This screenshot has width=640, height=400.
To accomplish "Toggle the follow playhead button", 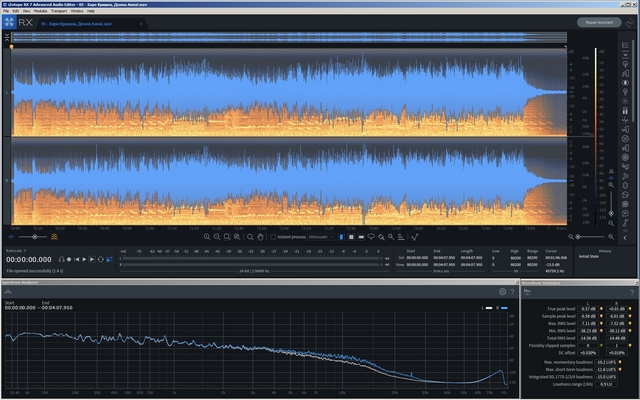I will 109,260.
